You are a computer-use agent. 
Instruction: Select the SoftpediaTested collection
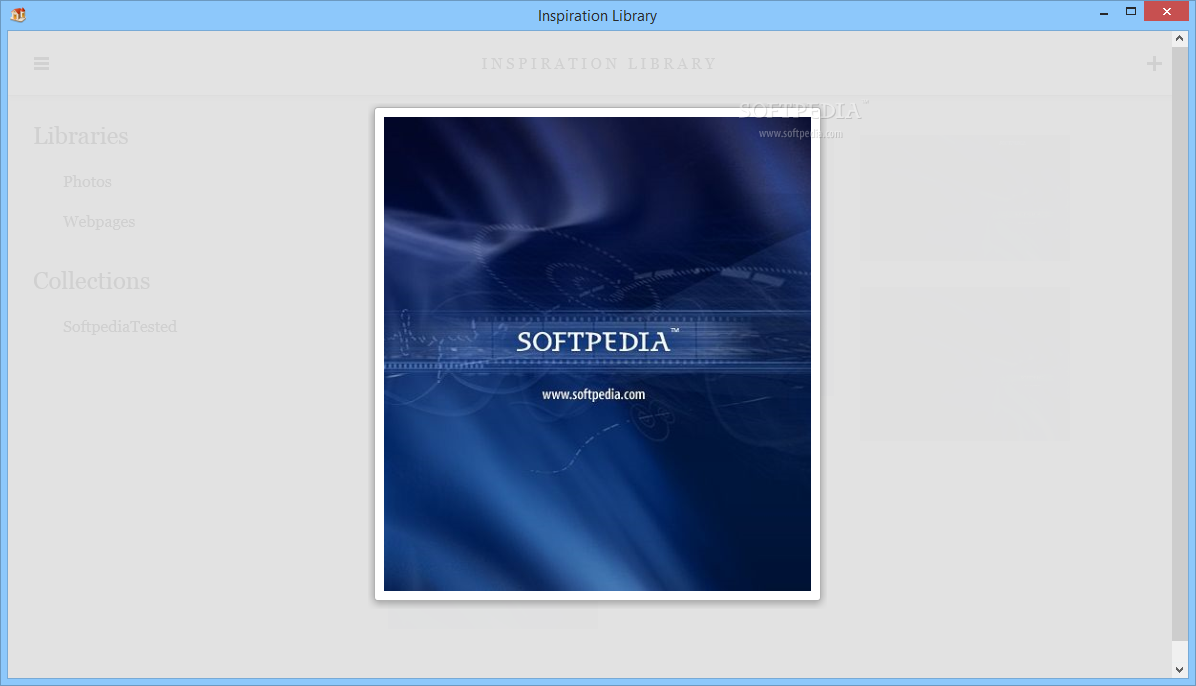pos(120,327)
